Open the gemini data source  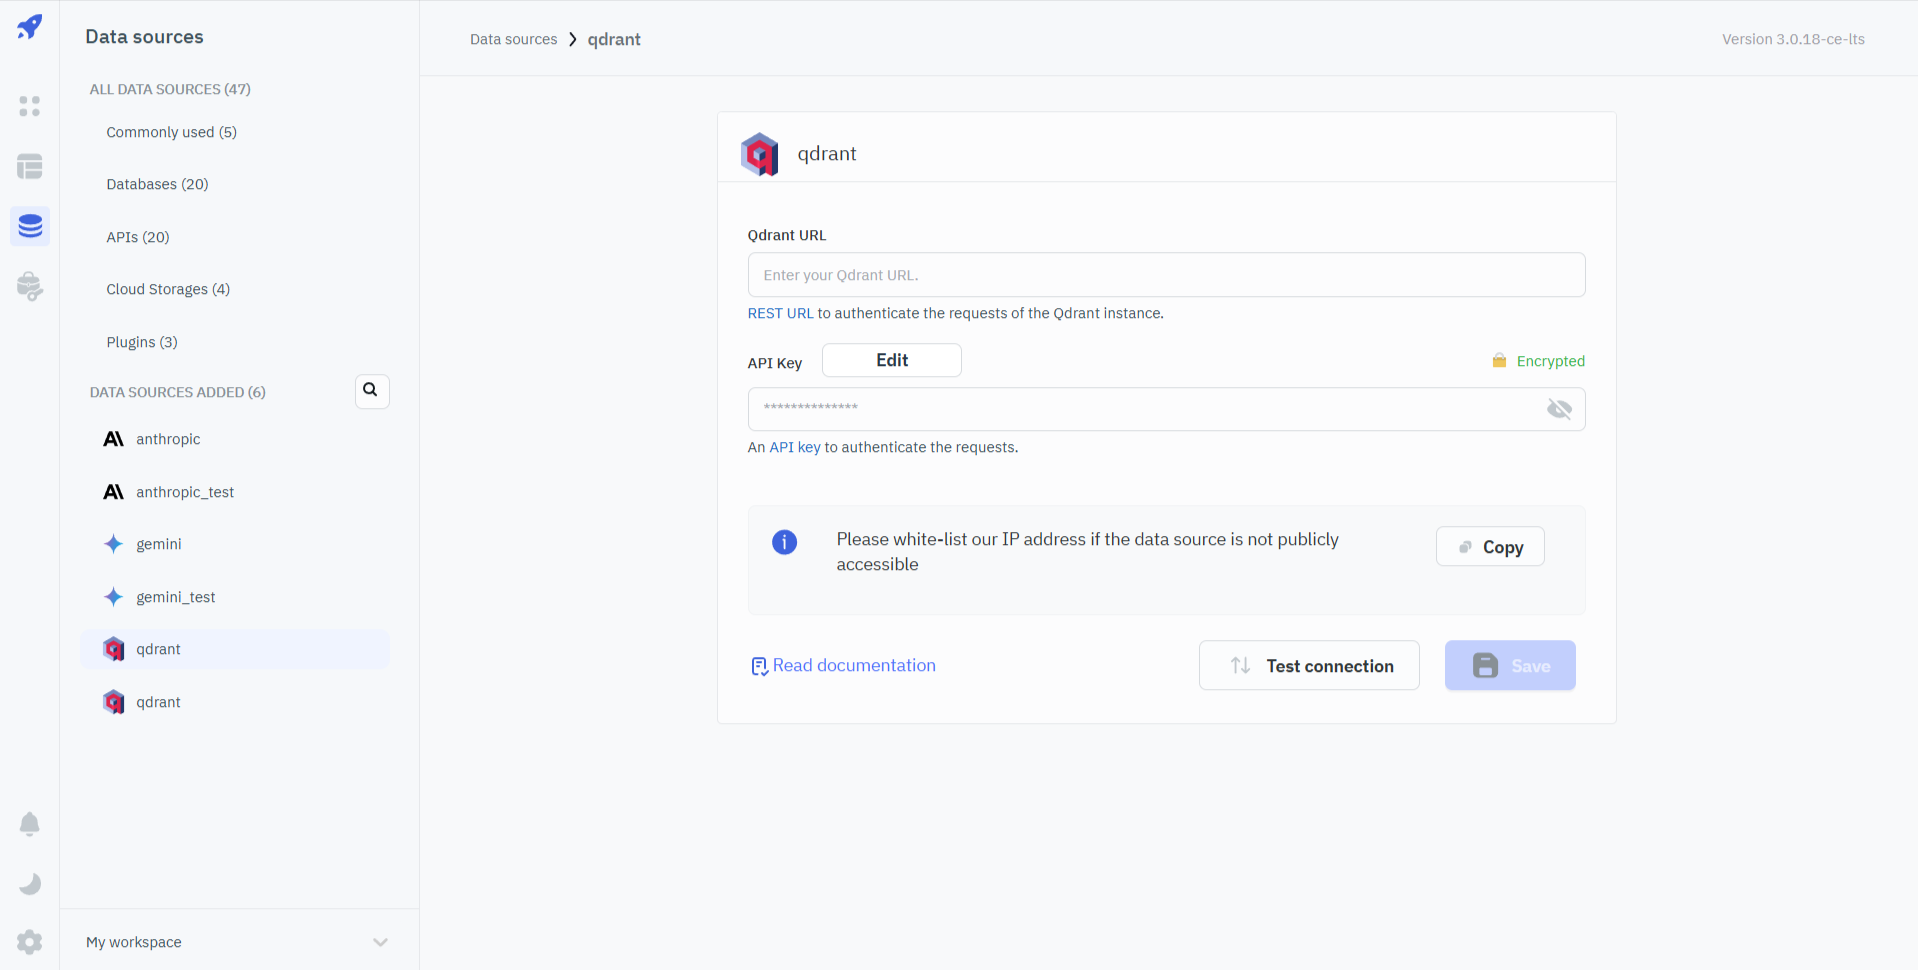pos(159,544)
